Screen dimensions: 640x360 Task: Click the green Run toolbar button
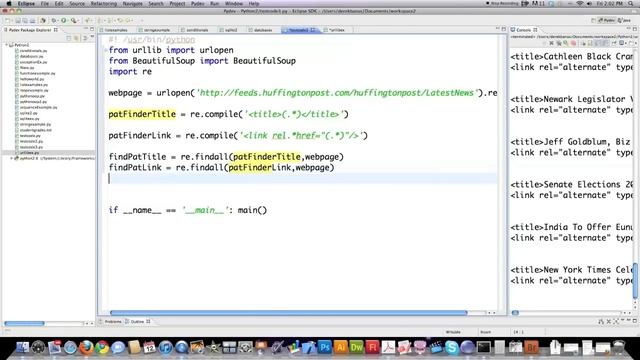point(63,20)
